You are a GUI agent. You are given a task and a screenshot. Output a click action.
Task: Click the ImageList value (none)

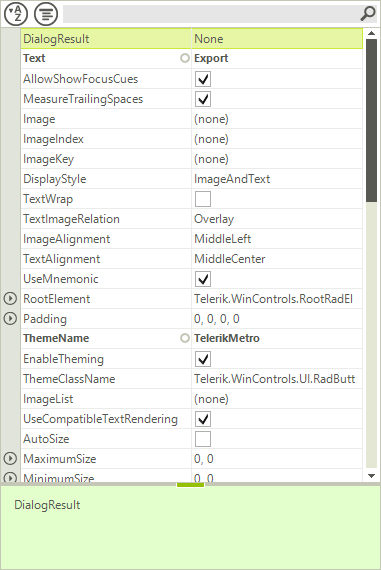(x=211, y=399)
